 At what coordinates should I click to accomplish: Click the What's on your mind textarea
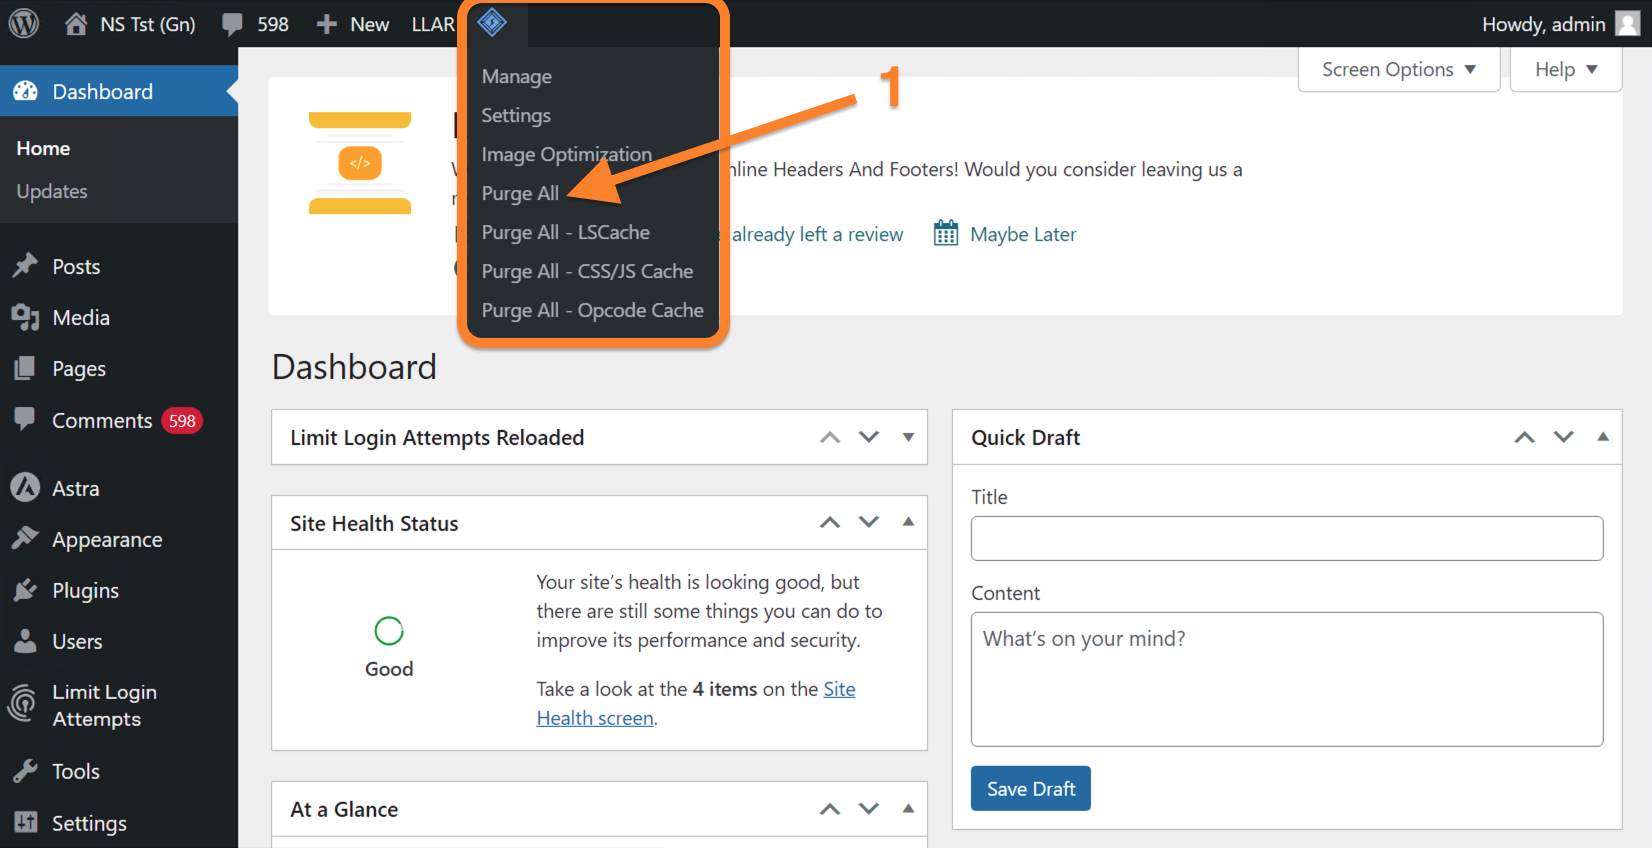coord(1287,679)
